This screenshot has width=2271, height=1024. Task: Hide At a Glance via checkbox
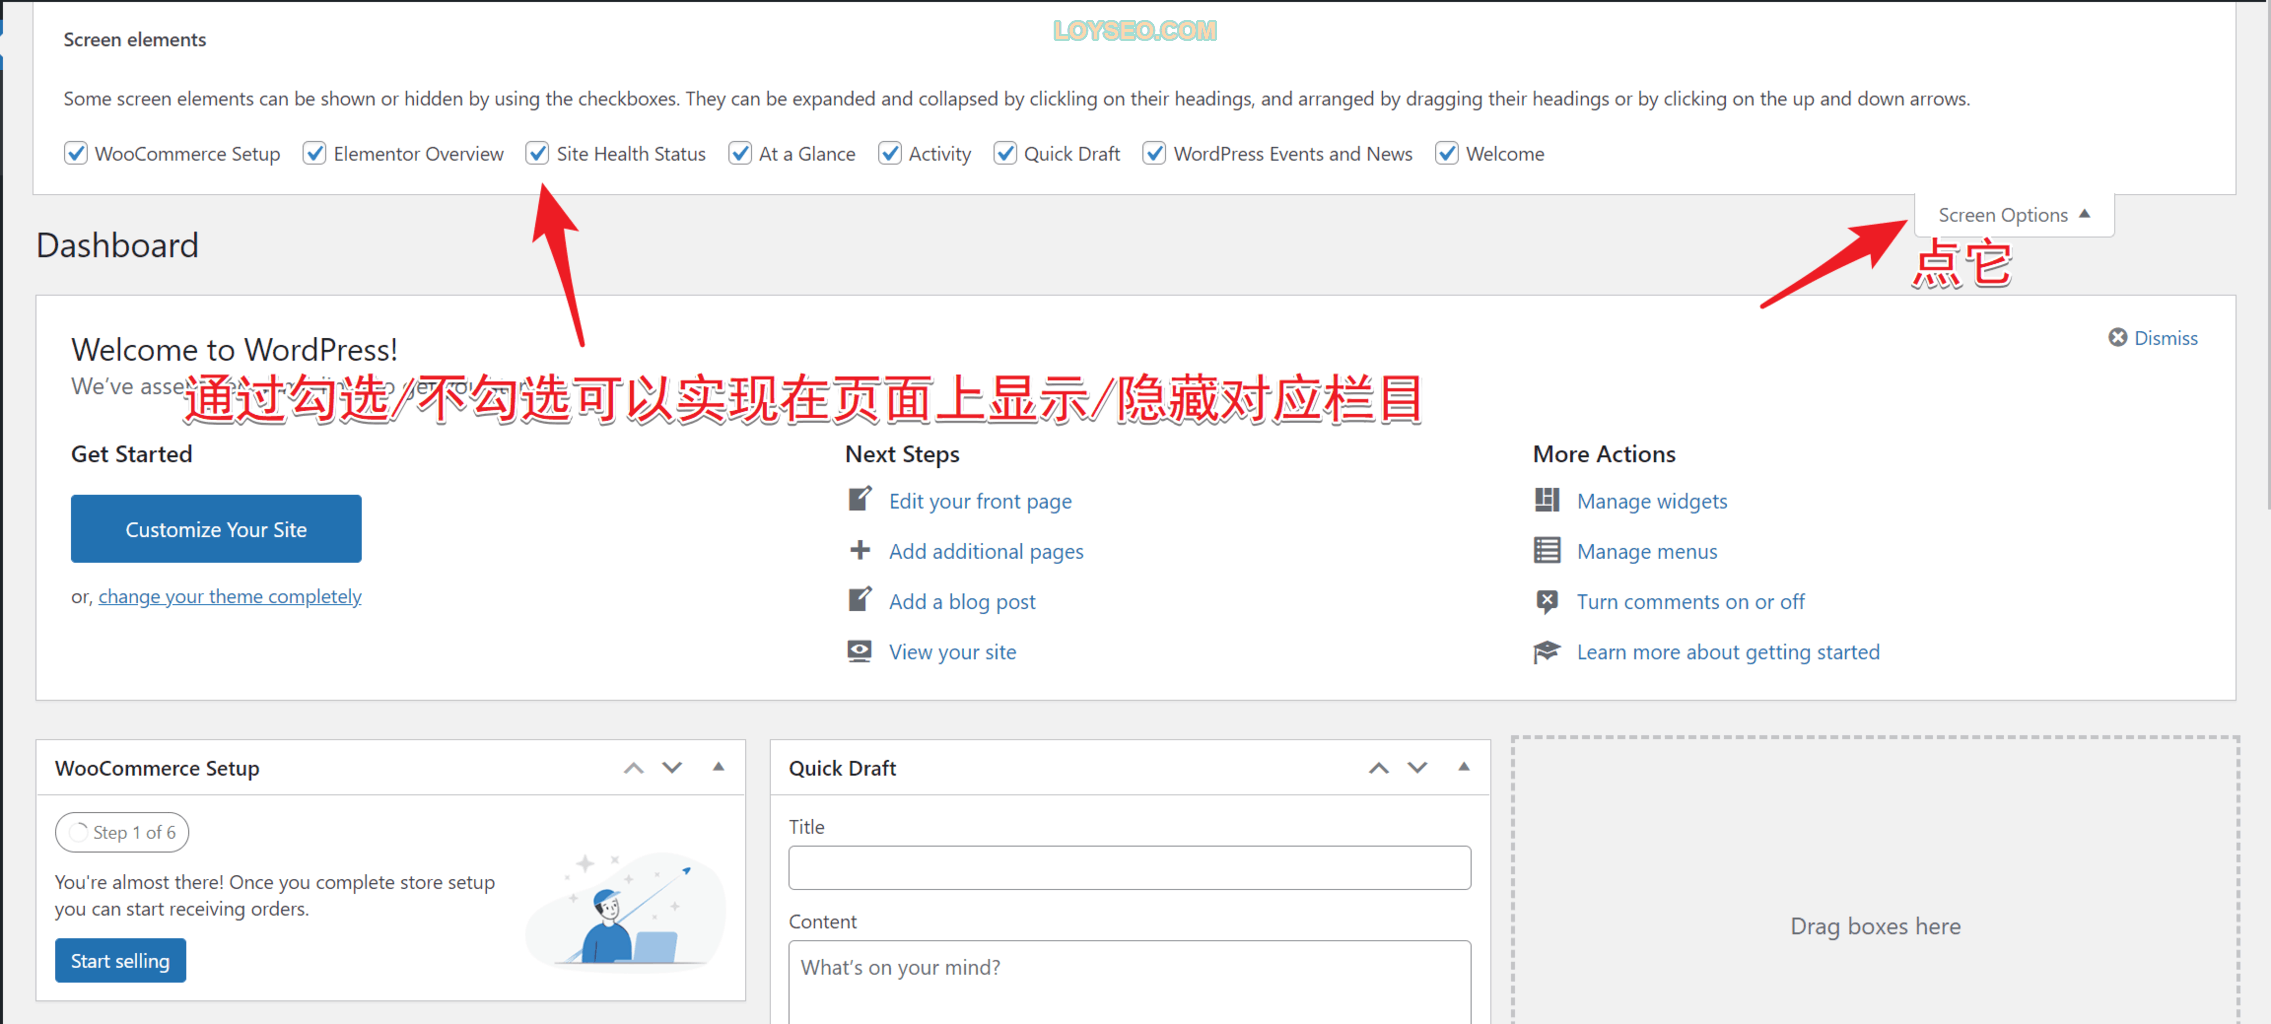click(x=740, y=153)
